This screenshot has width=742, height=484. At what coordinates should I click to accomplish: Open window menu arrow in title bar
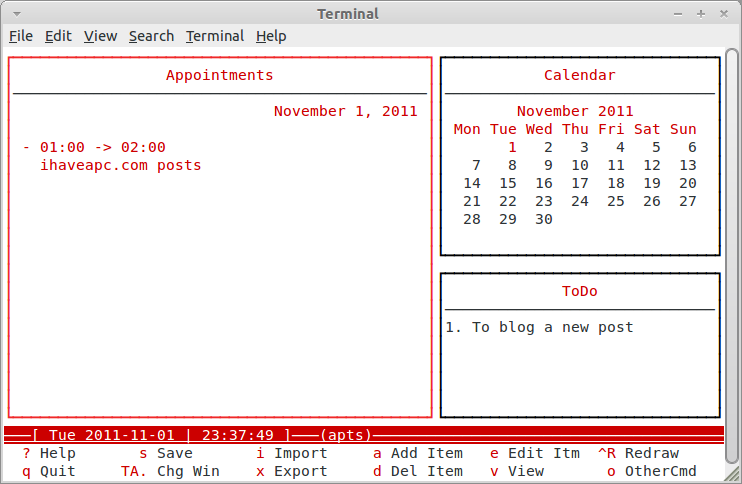[x=17, y=14]
